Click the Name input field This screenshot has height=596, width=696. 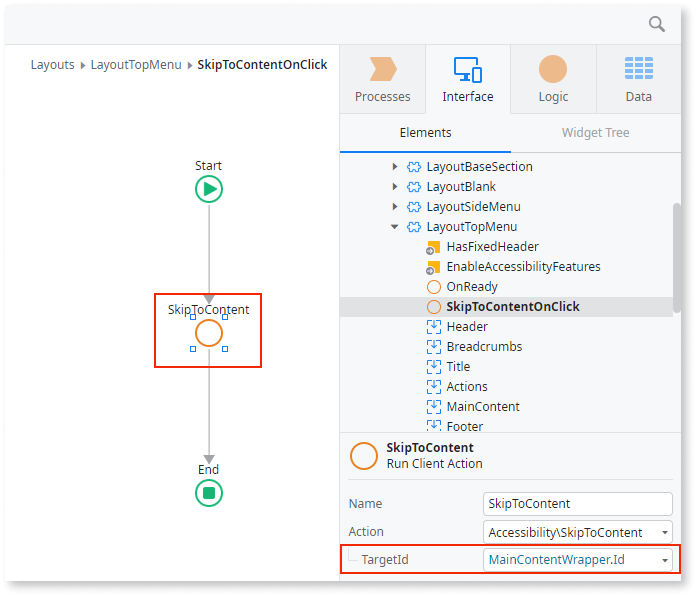[577, 504]
